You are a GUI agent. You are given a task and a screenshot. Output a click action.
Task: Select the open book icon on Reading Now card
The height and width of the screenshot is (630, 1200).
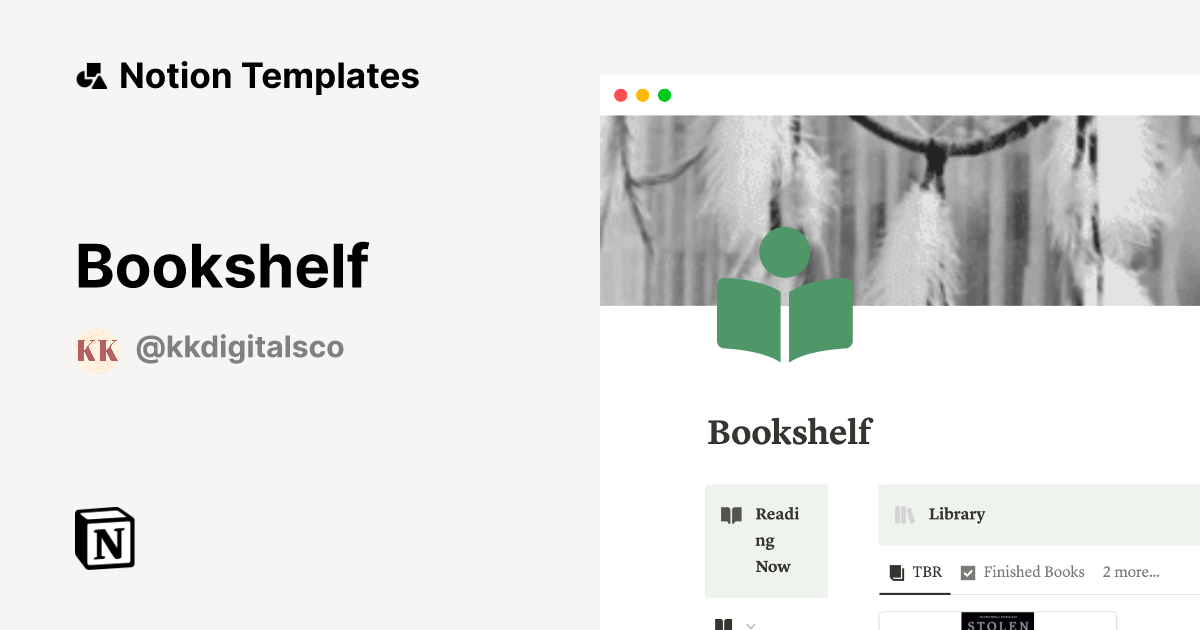click(x=731, y=514)
